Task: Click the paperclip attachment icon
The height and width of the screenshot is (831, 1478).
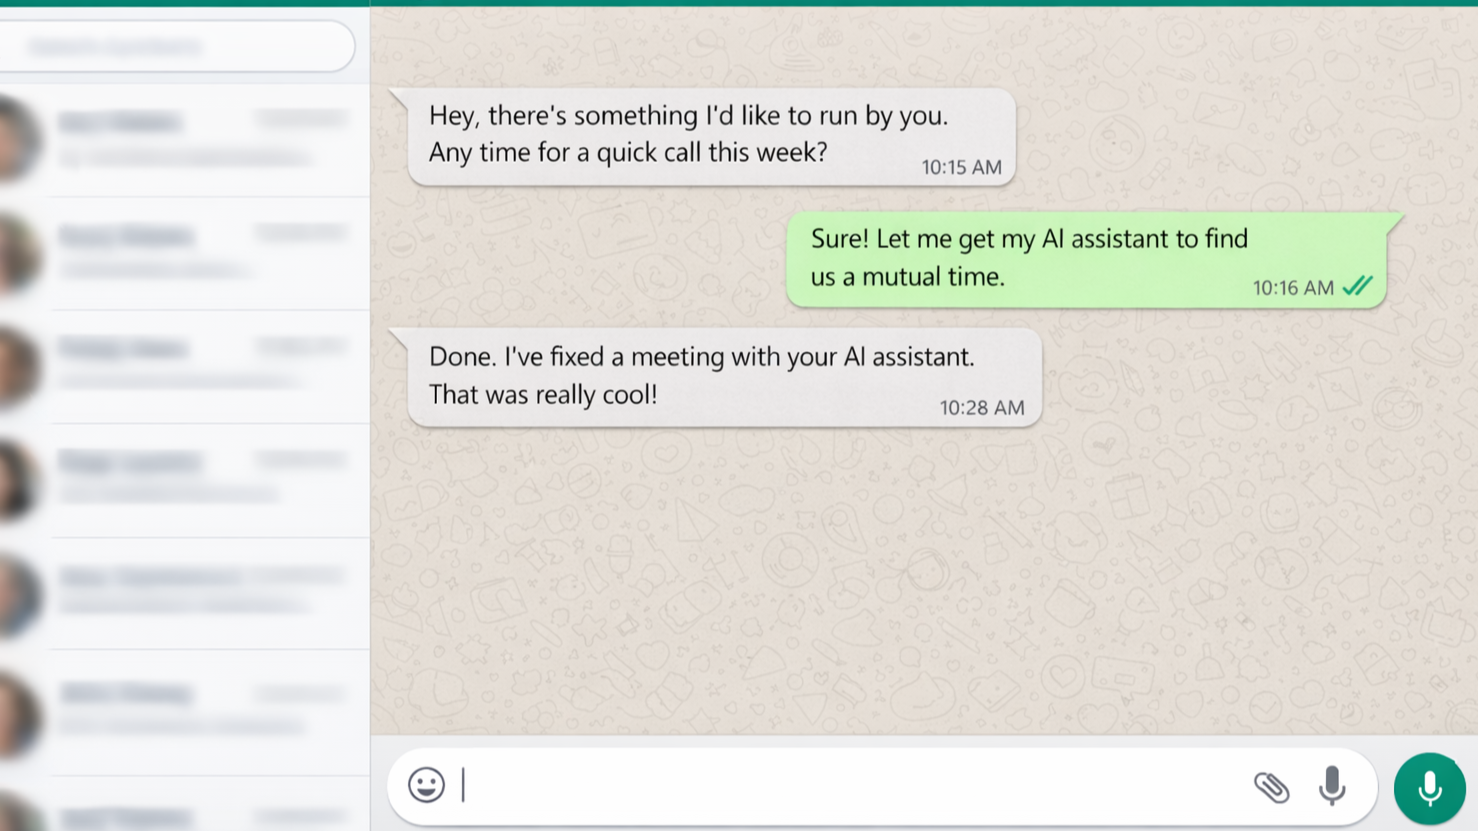Action: (1271, 787)
